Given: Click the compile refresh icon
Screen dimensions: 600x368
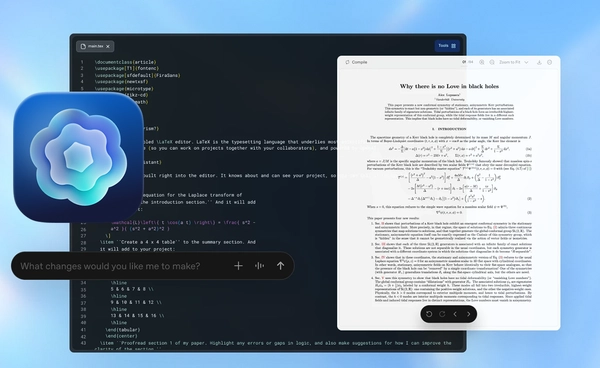Looking at the screenshot, I should click(347, 62).
